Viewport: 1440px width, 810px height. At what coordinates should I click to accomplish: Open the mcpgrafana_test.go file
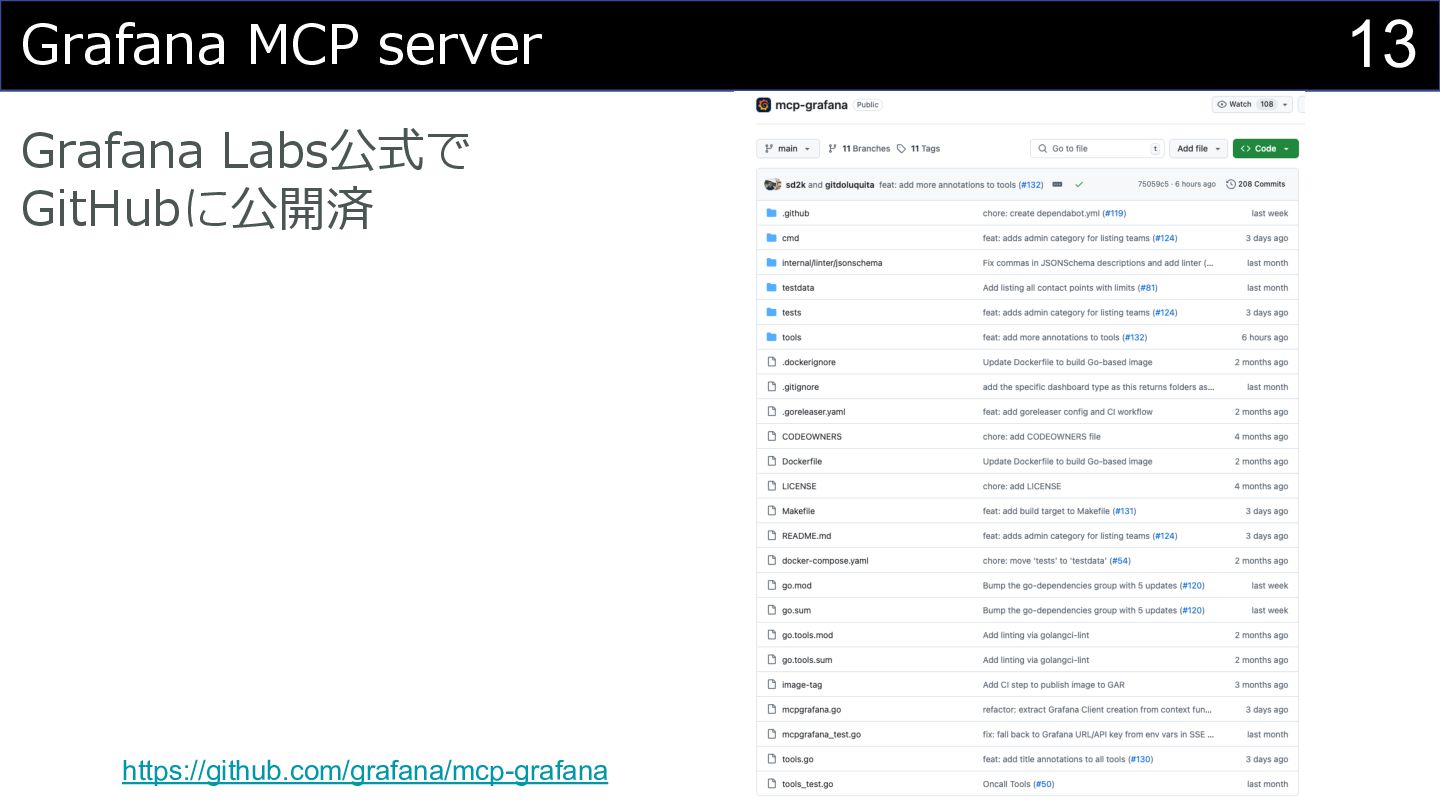[821, 734]
